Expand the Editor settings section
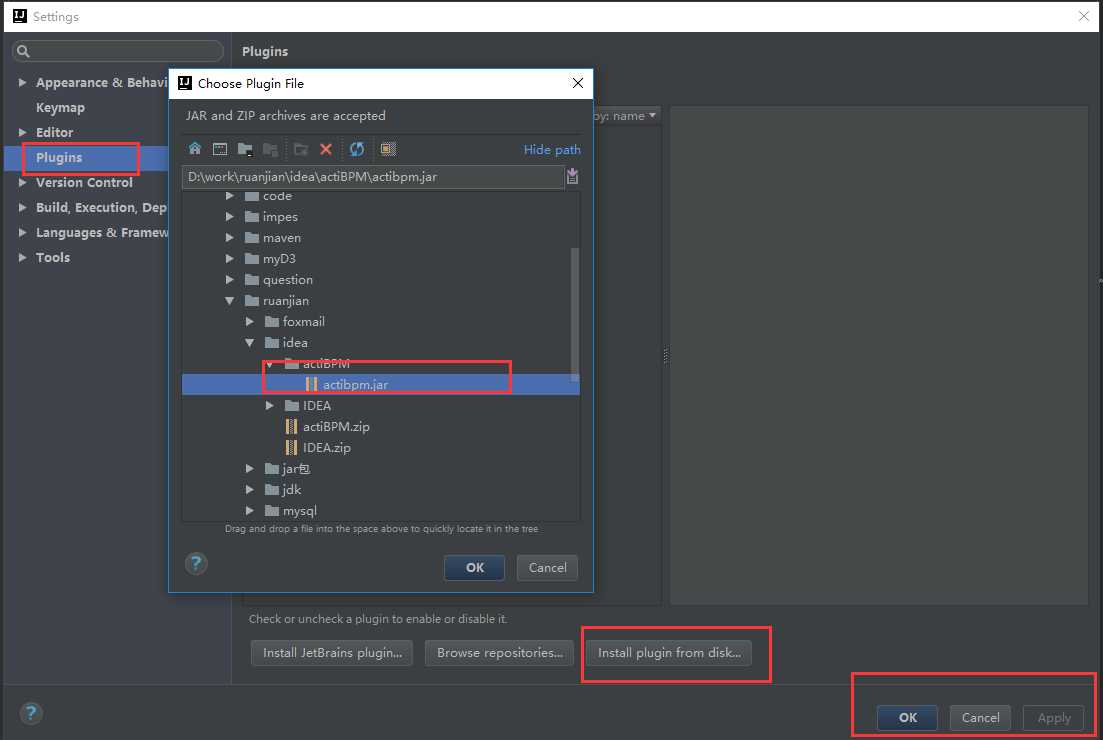The height and width of the screenshot is (740, 1103). point(23,132)
